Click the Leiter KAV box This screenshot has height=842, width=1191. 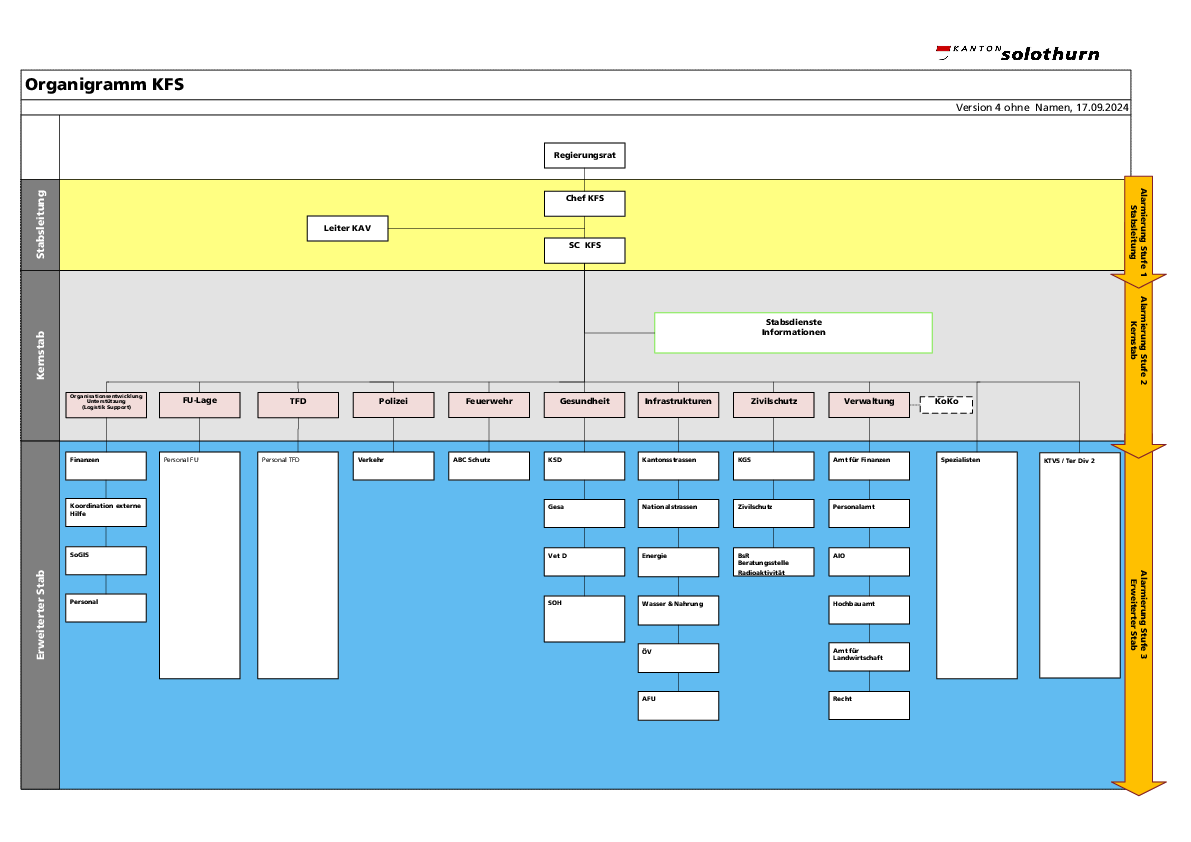point(347,229)
